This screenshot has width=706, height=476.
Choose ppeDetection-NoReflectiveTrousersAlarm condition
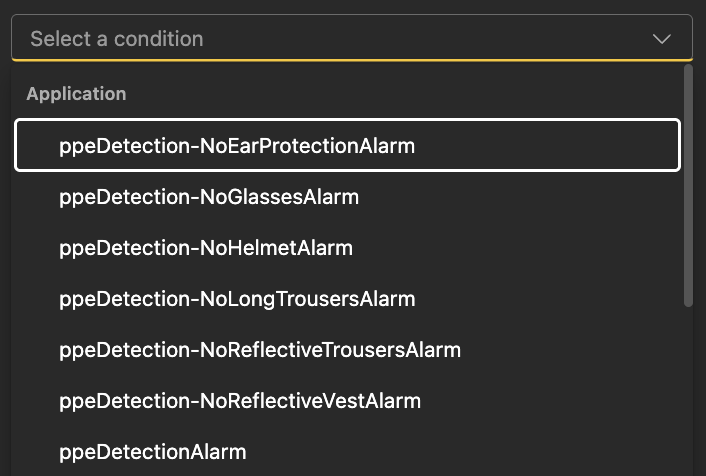pos(260,350)
